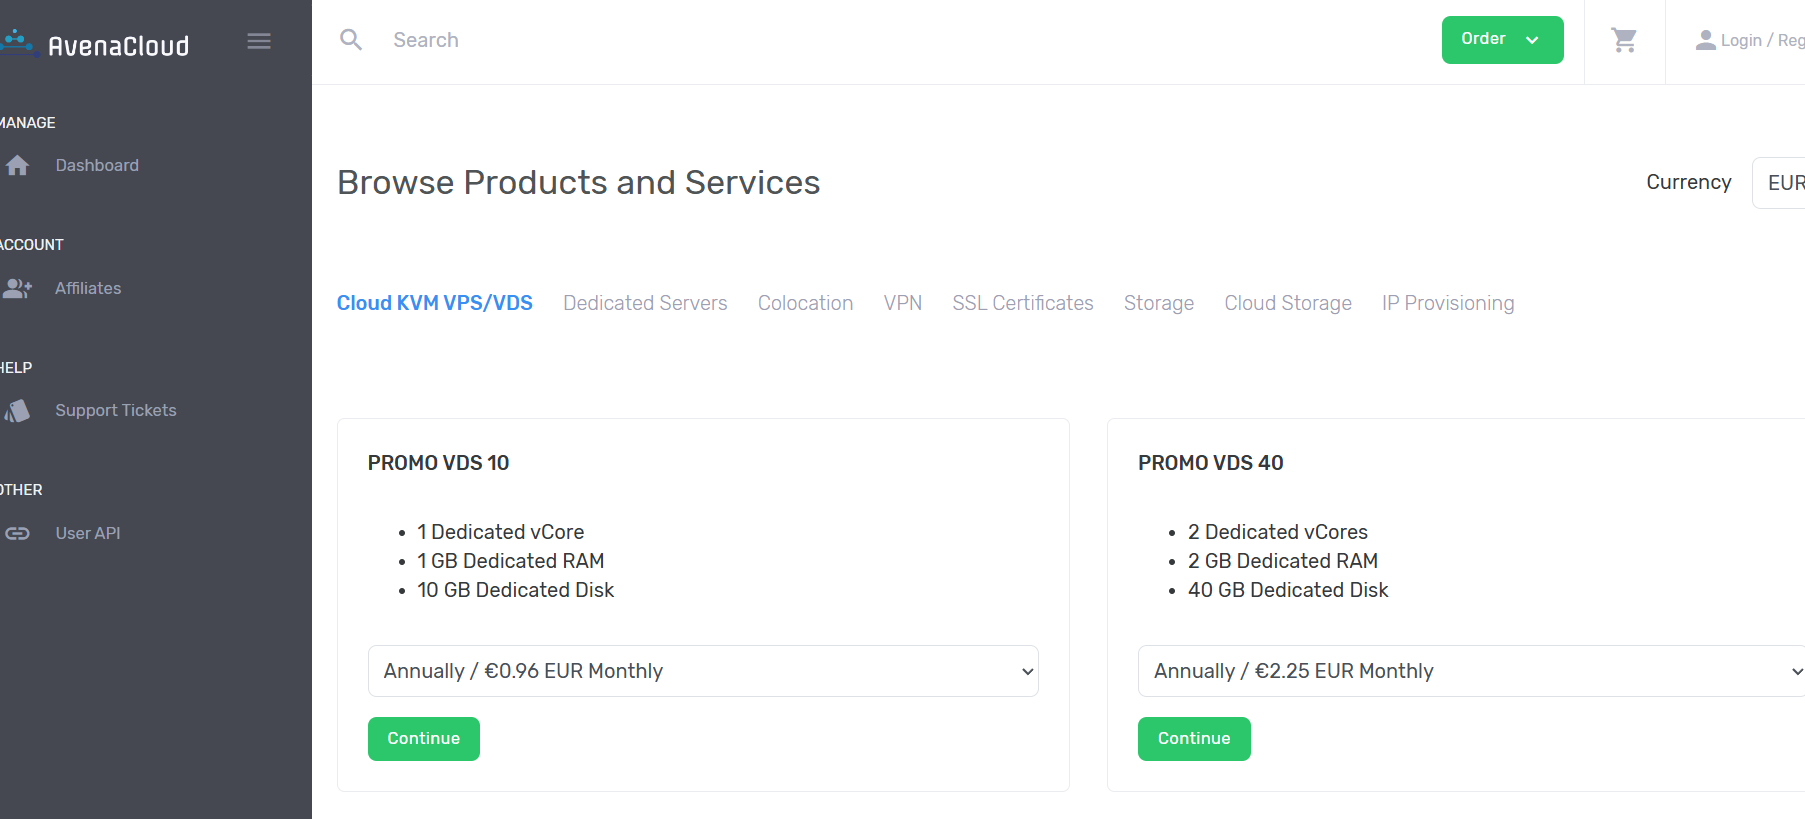Click the AvenaCloud logo icon
The height and width of the screenshot is (819, 1805).
coord(18,43)
